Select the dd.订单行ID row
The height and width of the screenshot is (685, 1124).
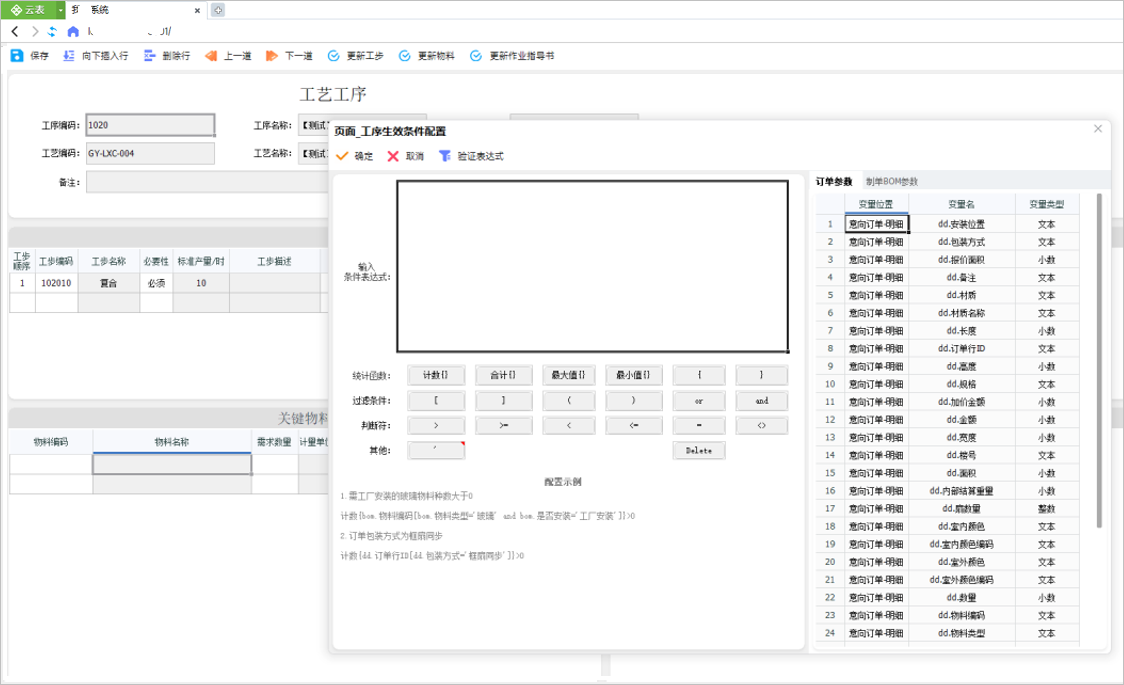[948, 348]
